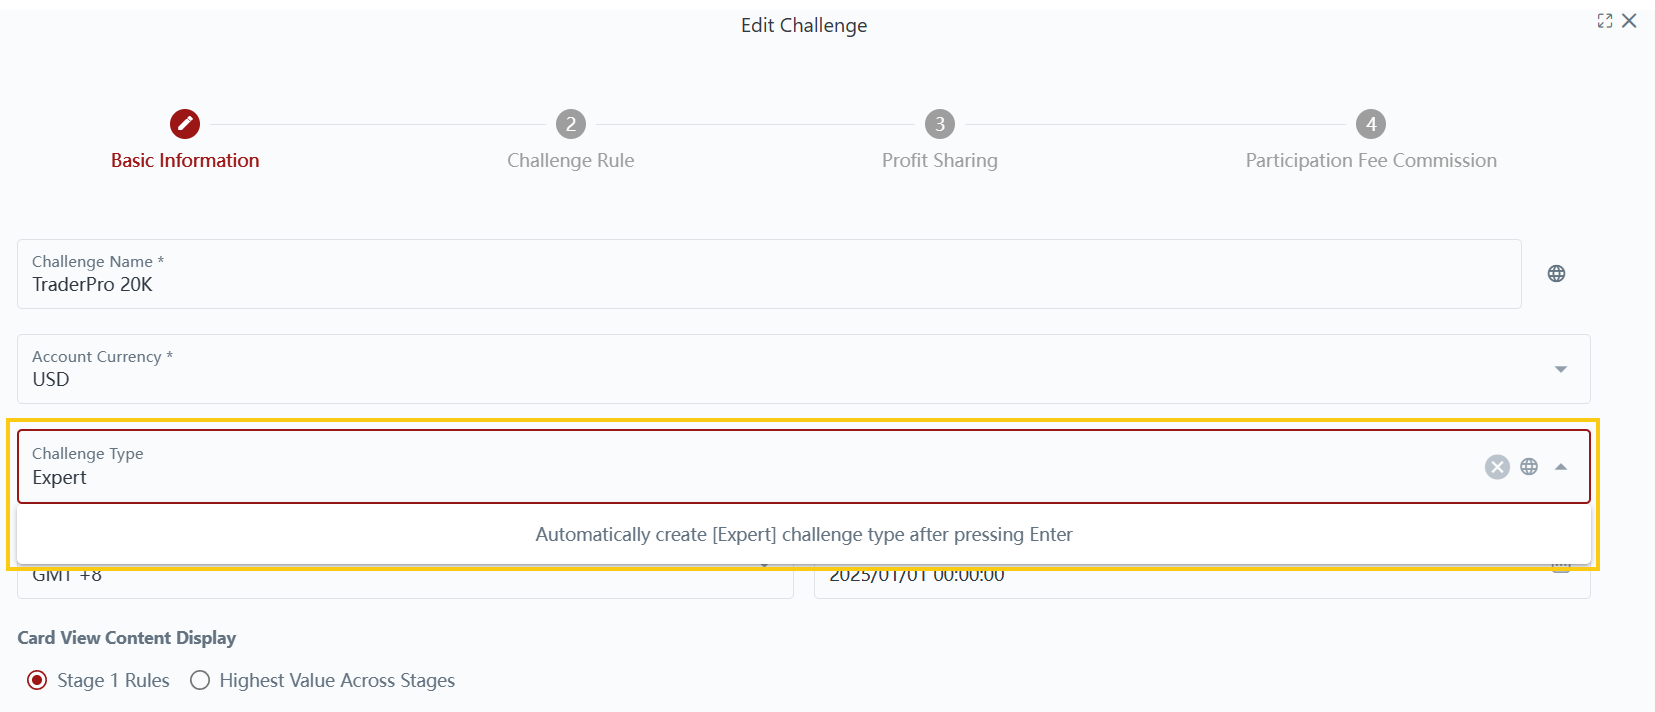
Task: Go to the Challenge Rule step label
Action: [570, 161]
